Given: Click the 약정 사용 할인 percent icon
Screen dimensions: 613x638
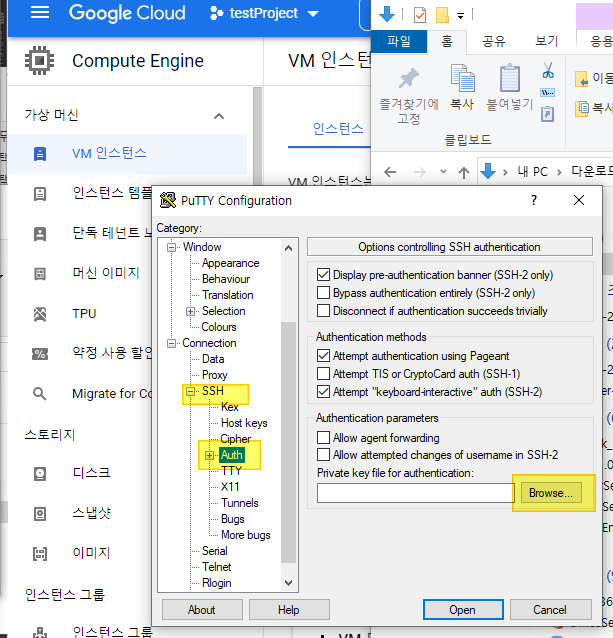Looking at the screenshot, I should 40,354.
